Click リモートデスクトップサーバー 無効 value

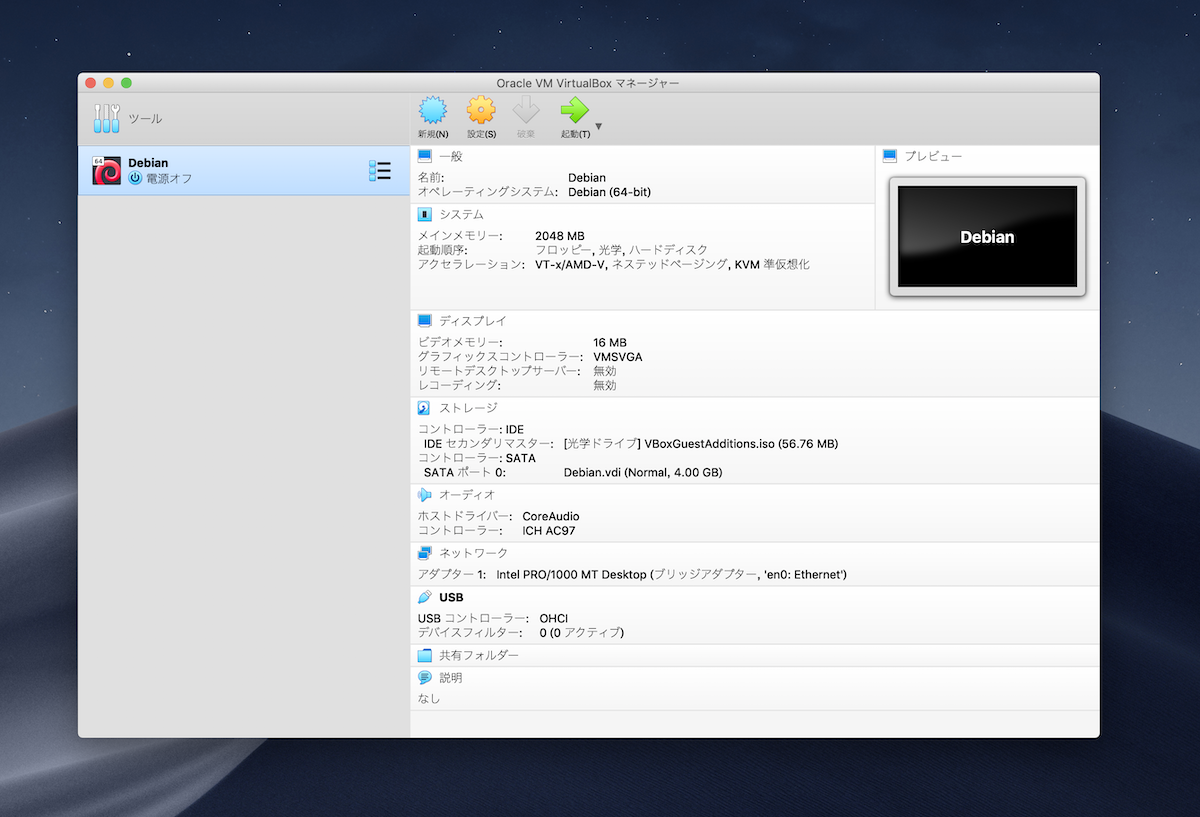[x=605, y=371]
